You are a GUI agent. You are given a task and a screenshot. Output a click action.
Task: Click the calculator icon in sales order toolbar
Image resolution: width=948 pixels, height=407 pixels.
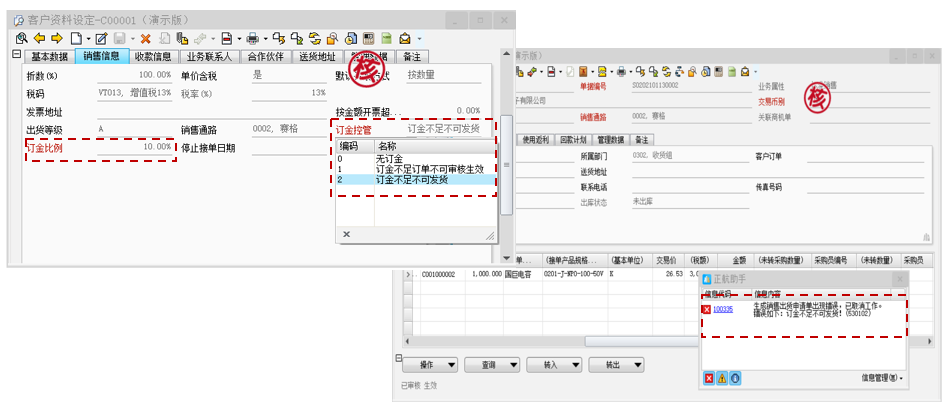(x=718, y=71)
